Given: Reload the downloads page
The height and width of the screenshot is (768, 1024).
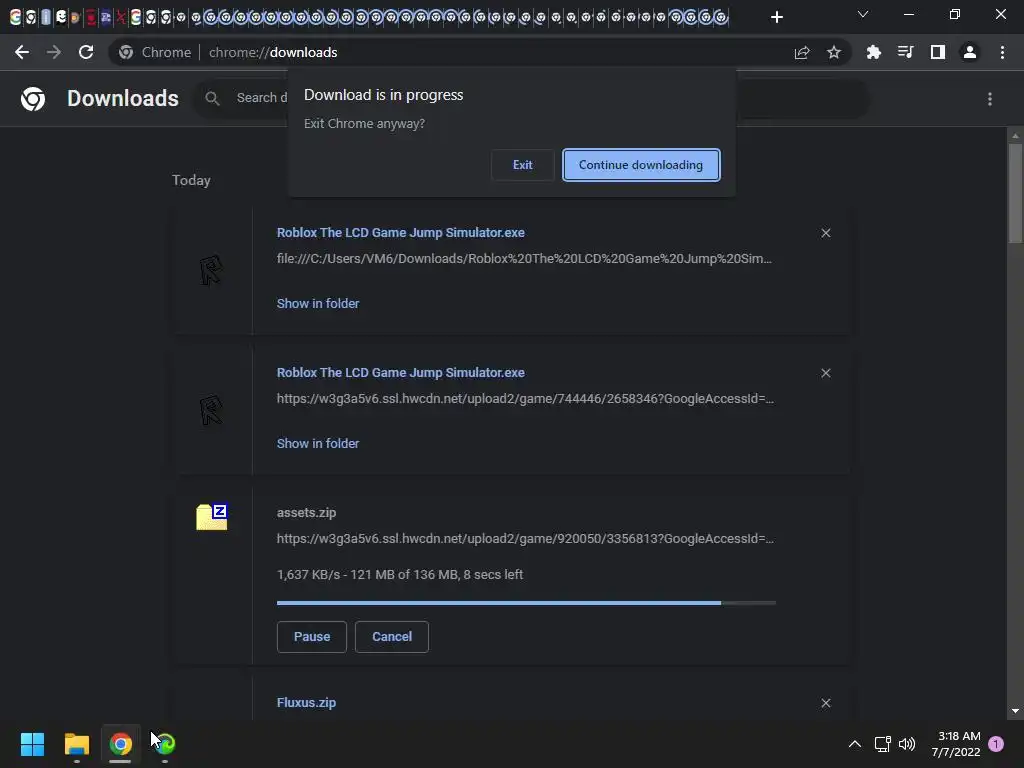Looking at the screenshot, I should pyautogui.click(x=86, y=52).
